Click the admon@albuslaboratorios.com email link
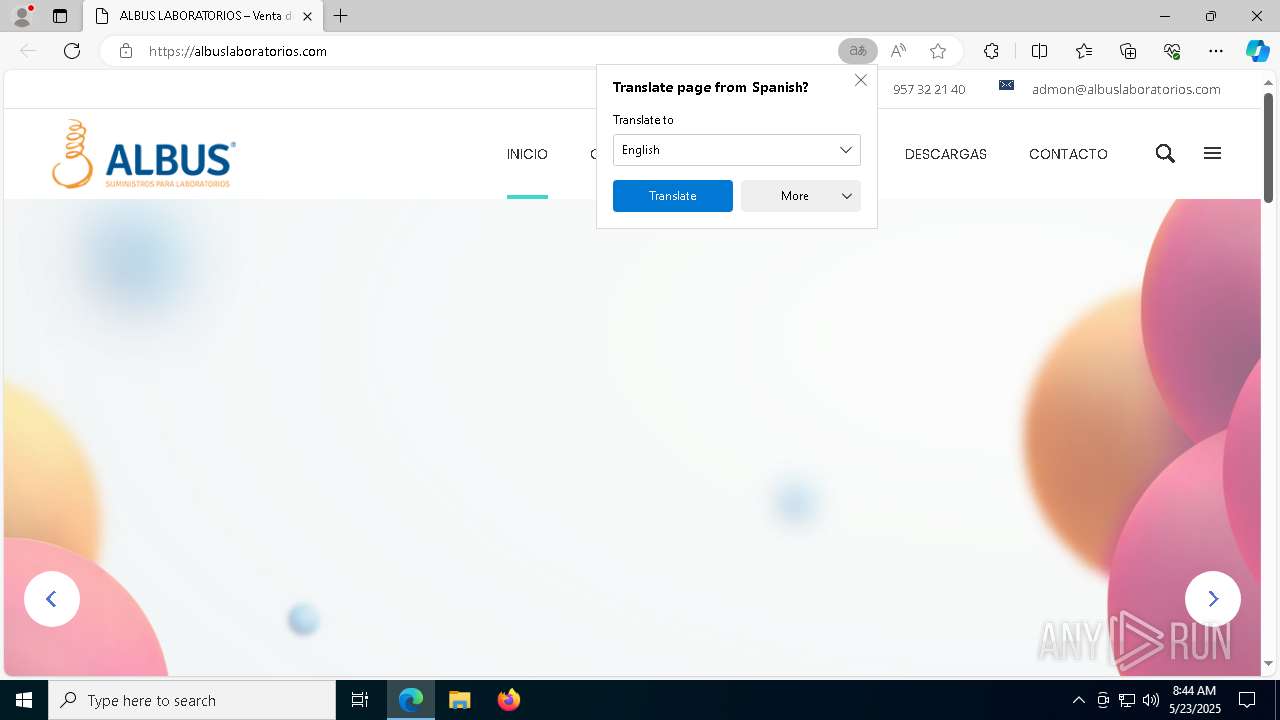The width and height of the screenshot is (1280, 720). (1126, 89)
